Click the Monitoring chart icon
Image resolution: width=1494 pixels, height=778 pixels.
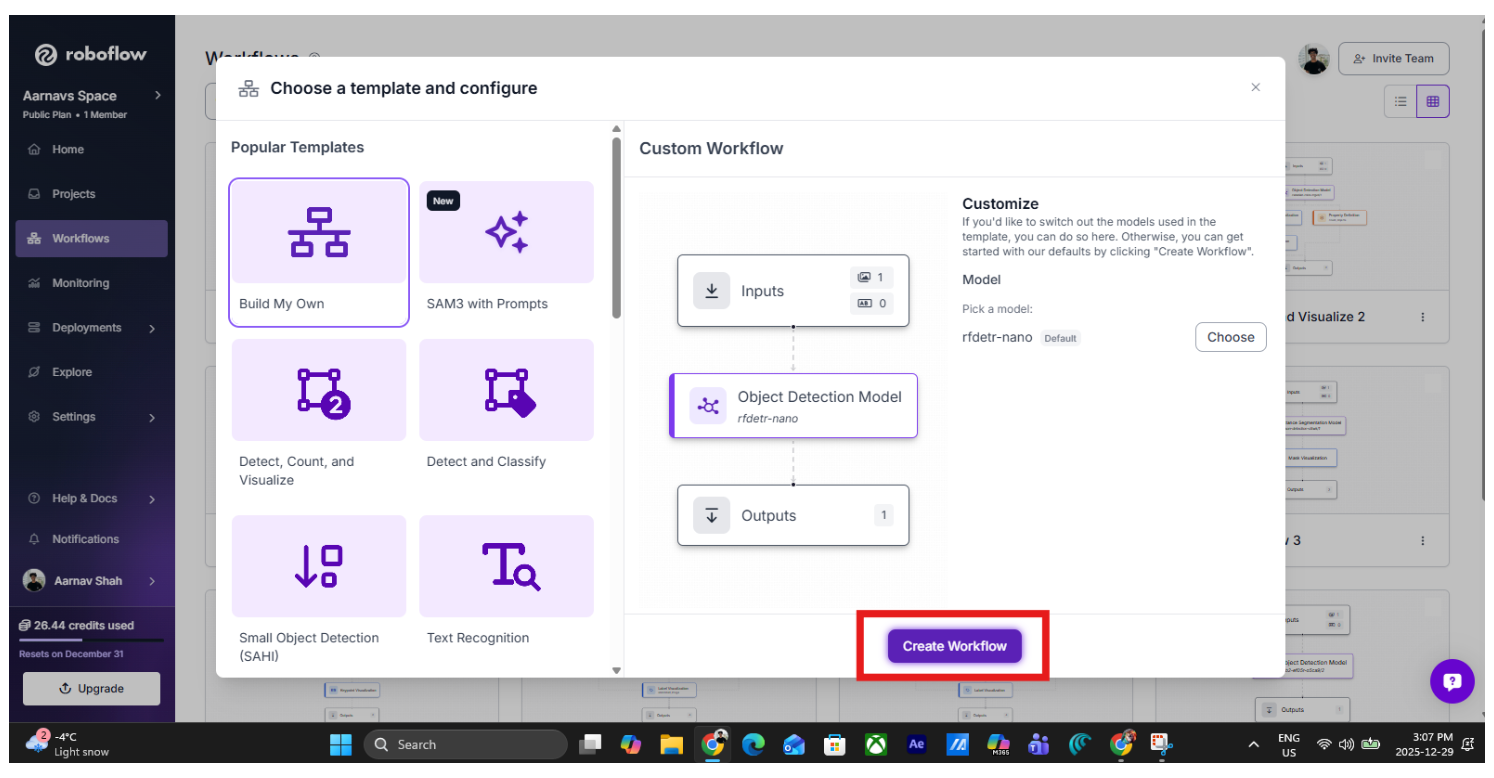point(34,283)
